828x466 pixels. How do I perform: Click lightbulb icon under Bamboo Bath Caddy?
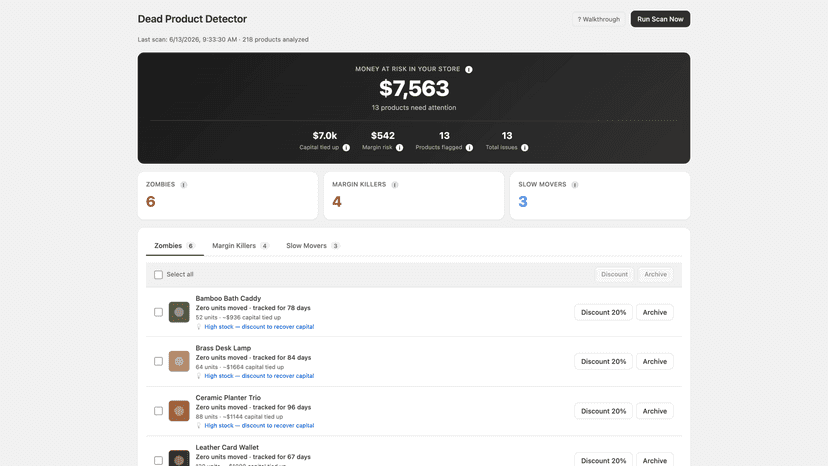(199, 327)
